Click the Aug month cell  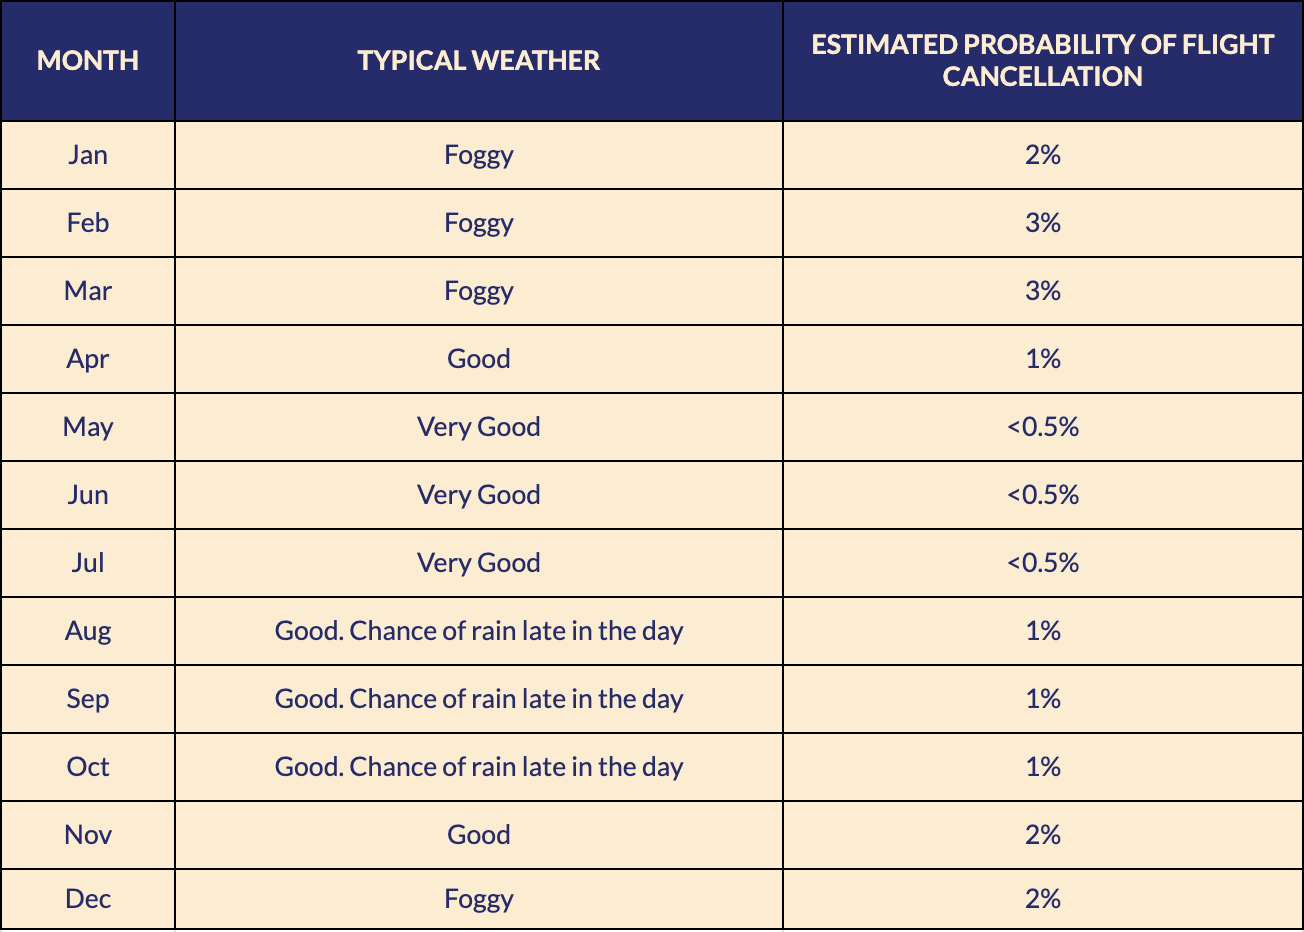(x=88, y=631)
